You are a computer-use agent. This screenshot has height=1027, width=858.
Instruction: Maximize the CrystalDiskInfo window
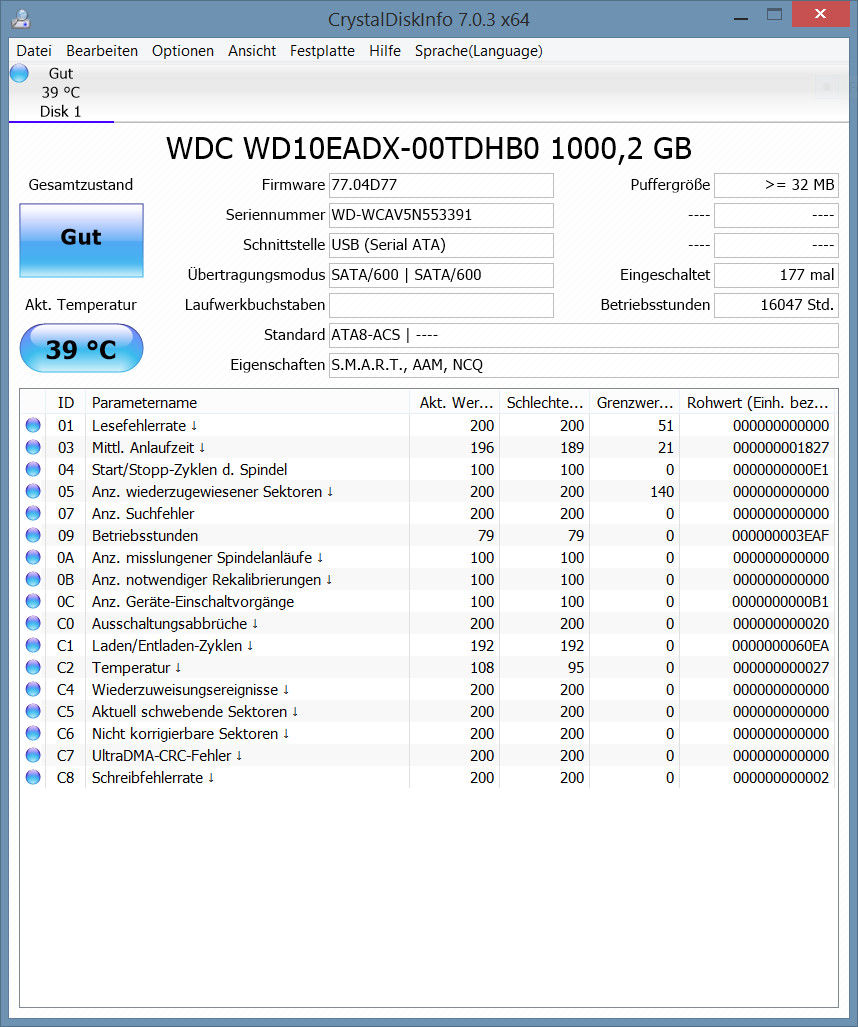(x=774, y=14)
